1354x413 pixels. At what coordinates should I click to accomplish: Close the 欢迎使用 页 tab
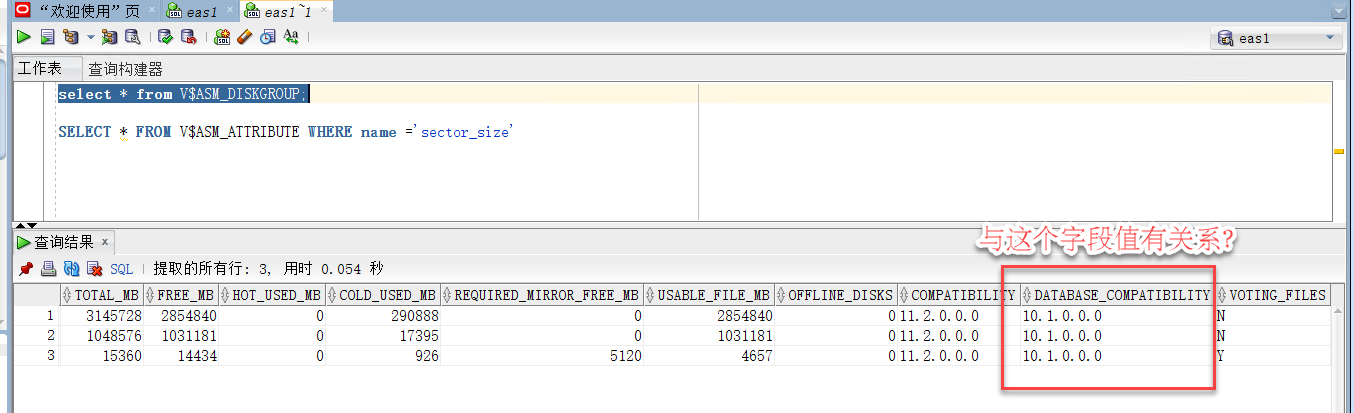click(x=151, y=12)
